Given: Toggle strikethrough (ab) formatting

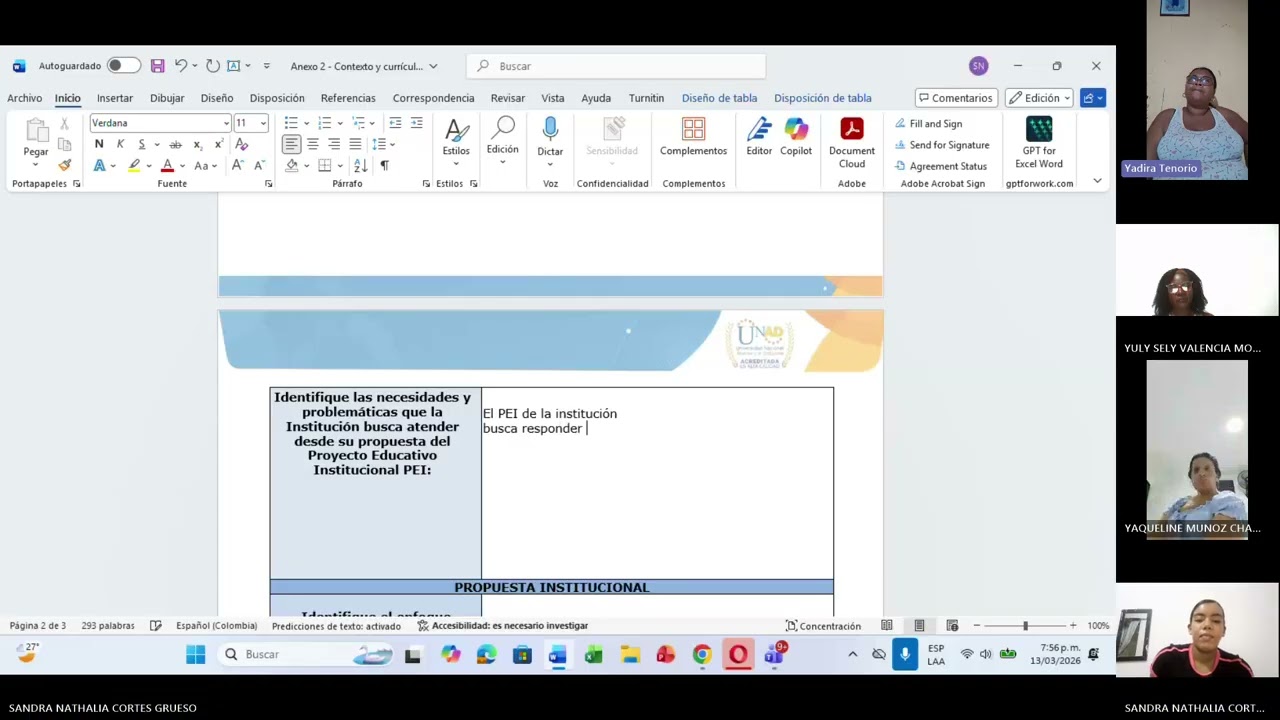Looking at the screenshot, I should [x=176, y=145].
